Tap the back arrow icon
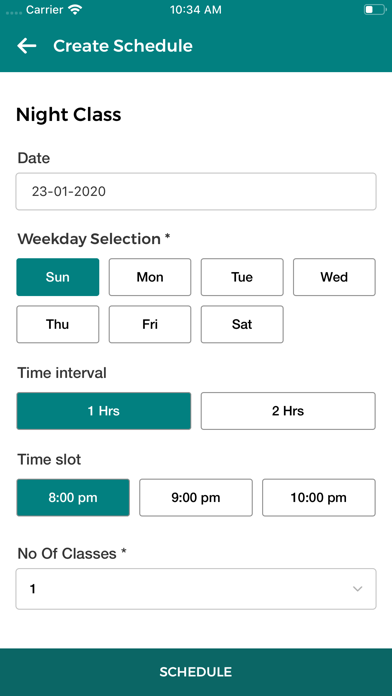Viewport: 392px width, 696px height. (27, 46)
